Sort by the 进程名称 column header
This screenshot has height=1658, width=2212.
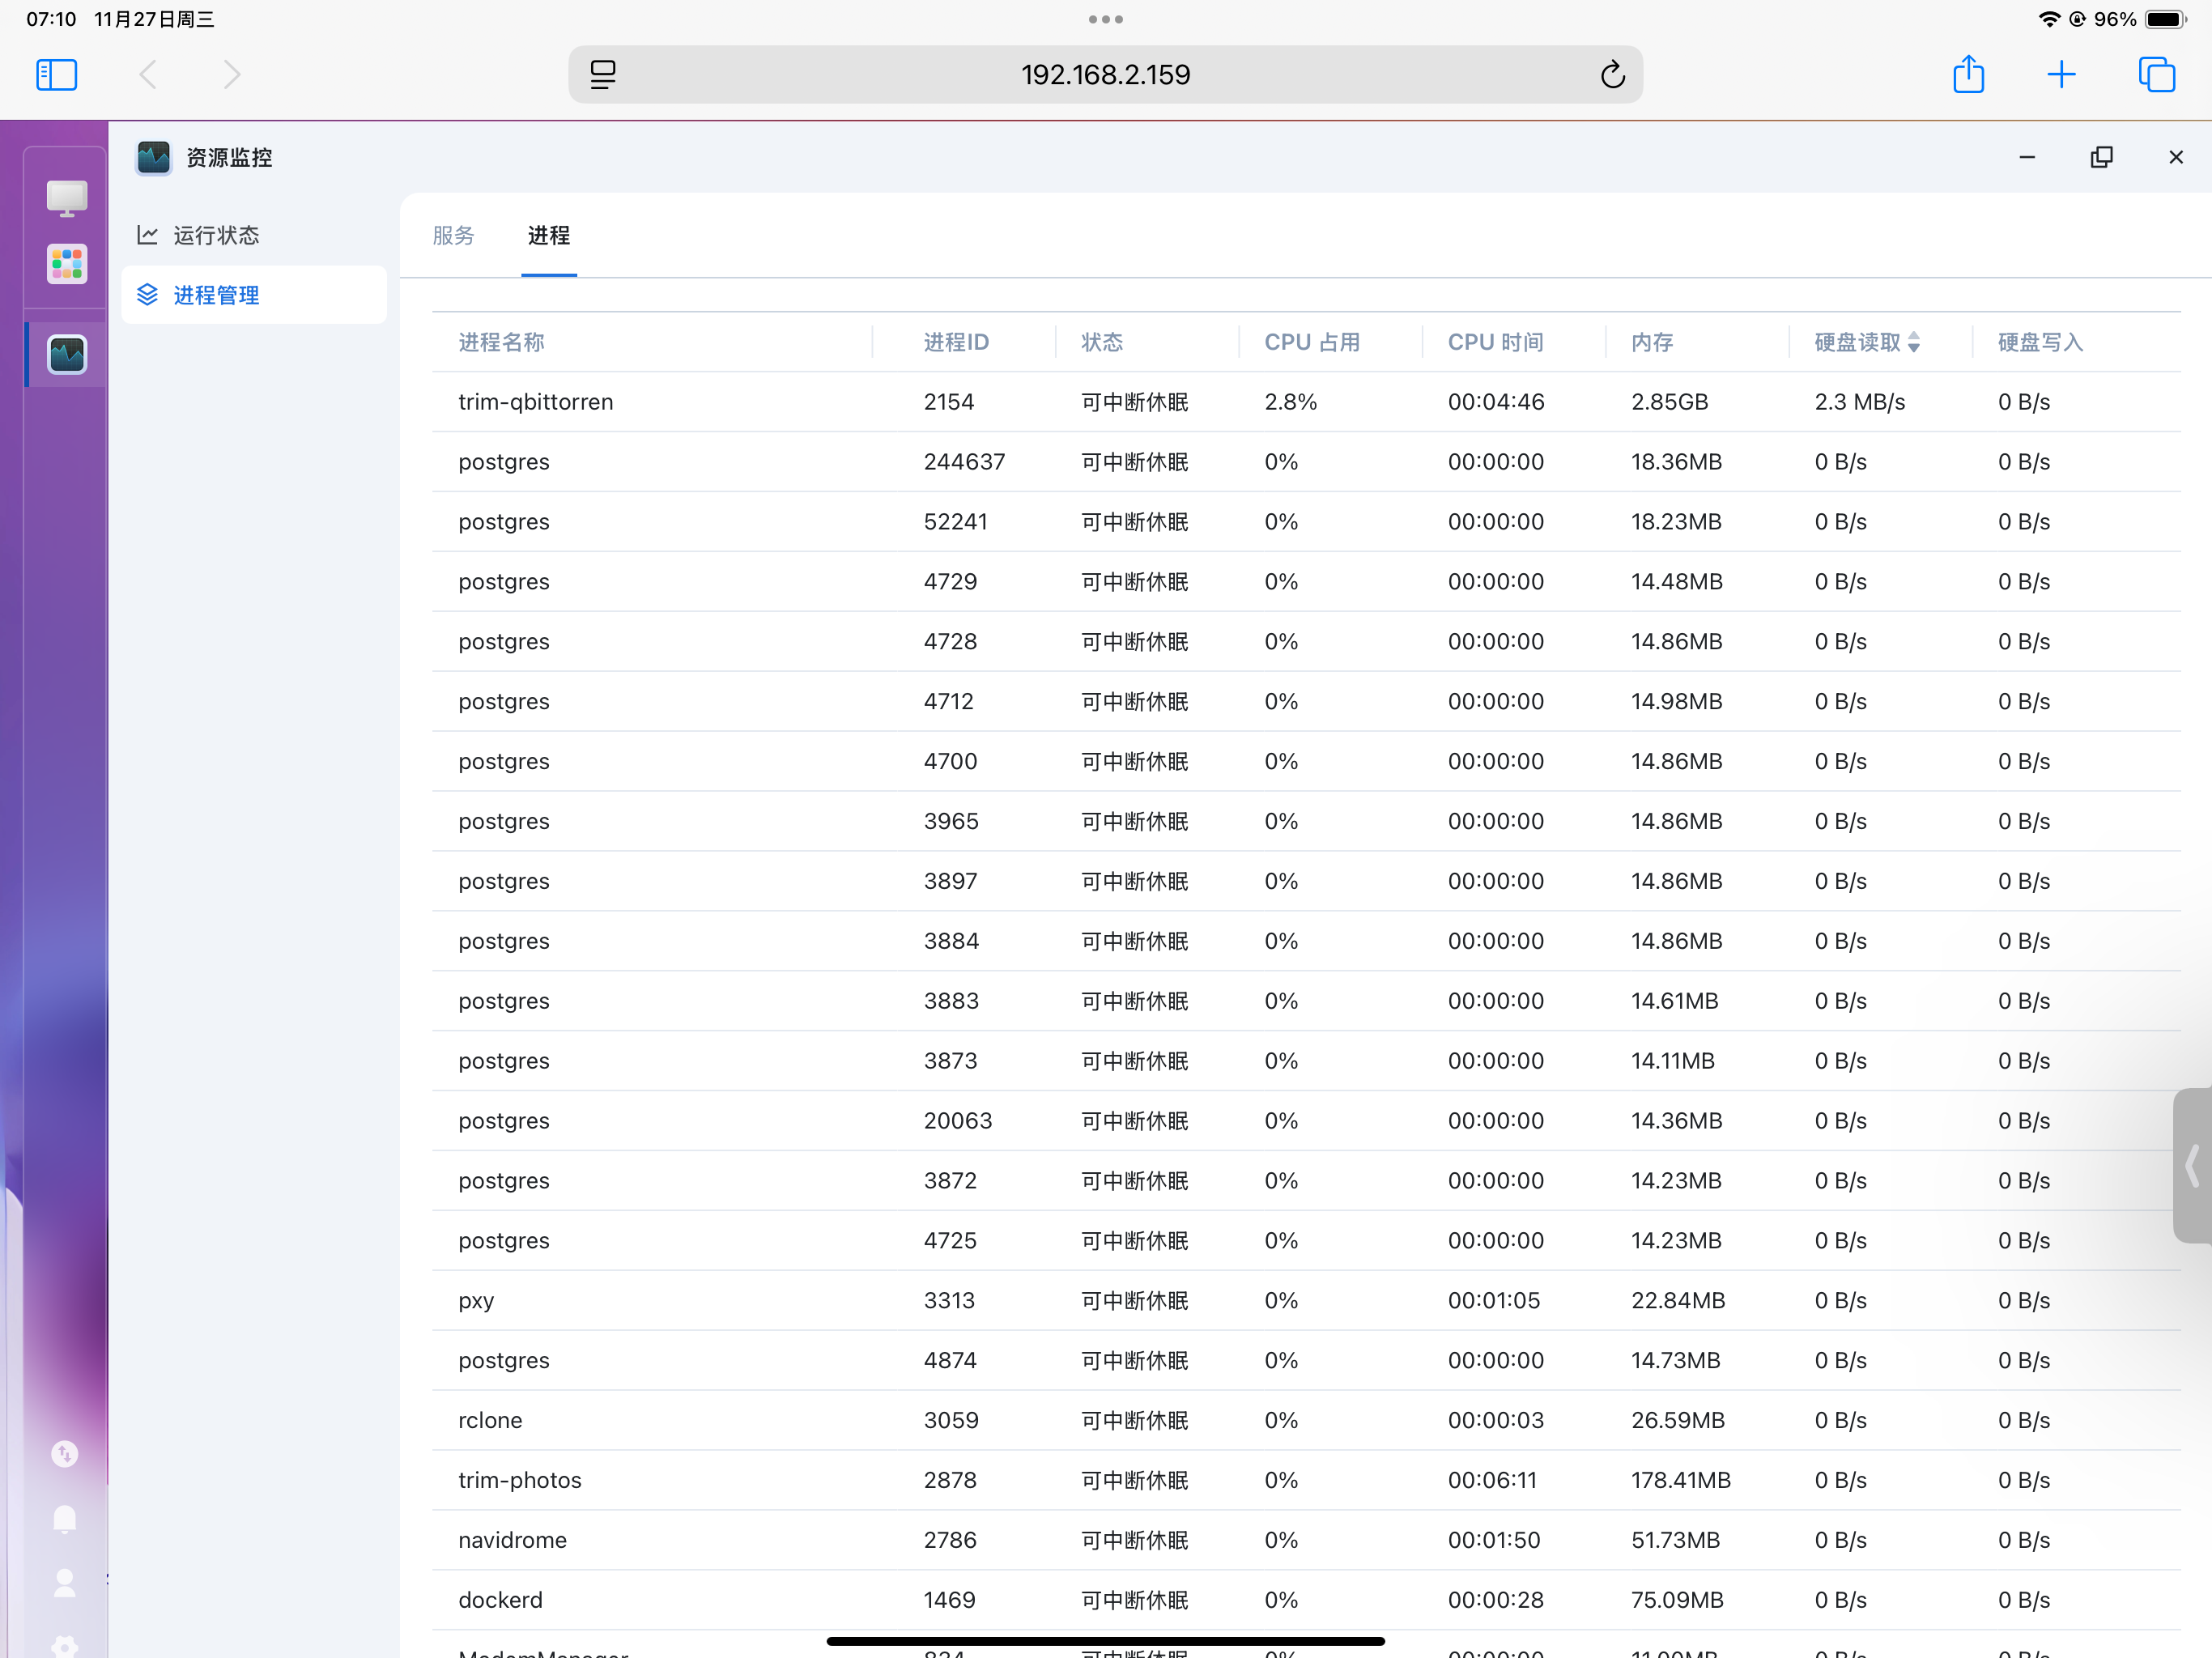click(501, 342)
